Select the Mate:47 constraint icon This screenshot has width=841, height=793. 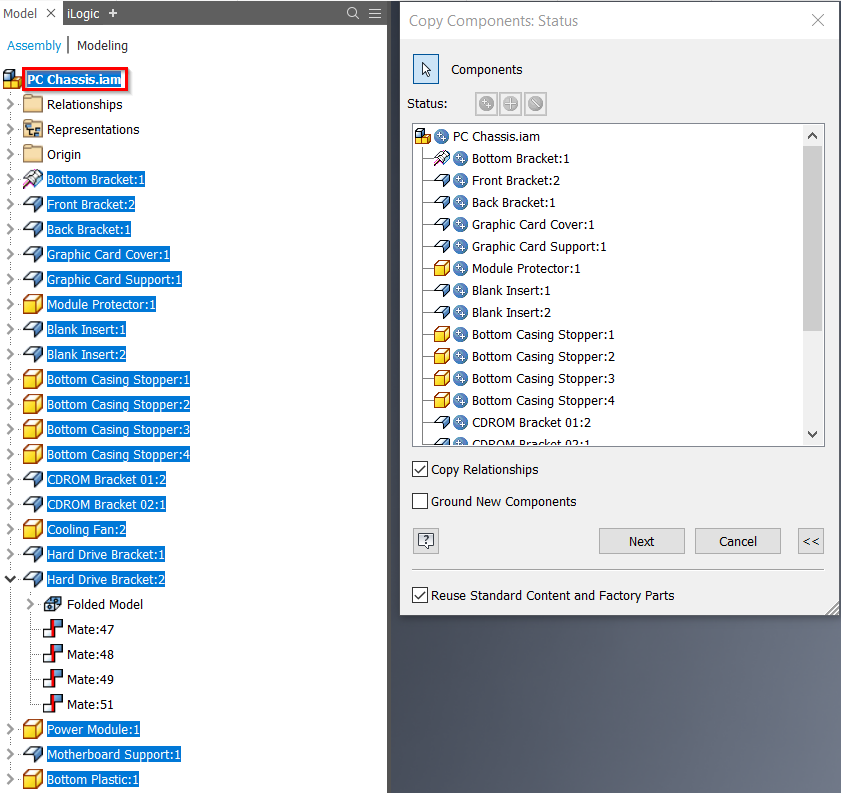point(54,629)
